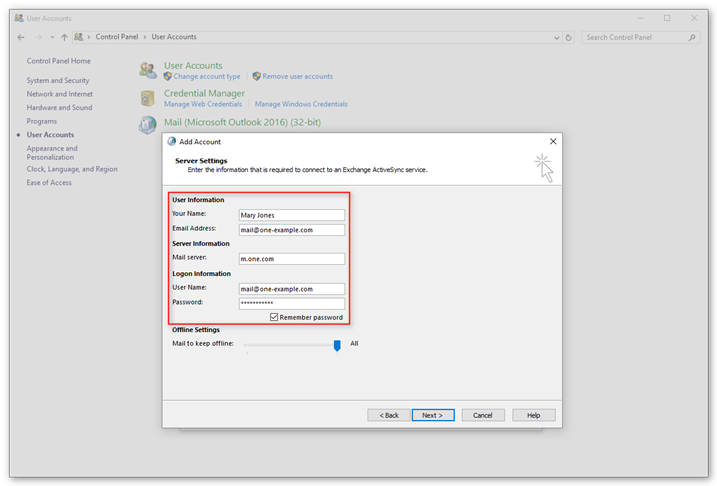Click the Mail server field
The width and height of the screenshot is (717, 486).
[292, 259]
